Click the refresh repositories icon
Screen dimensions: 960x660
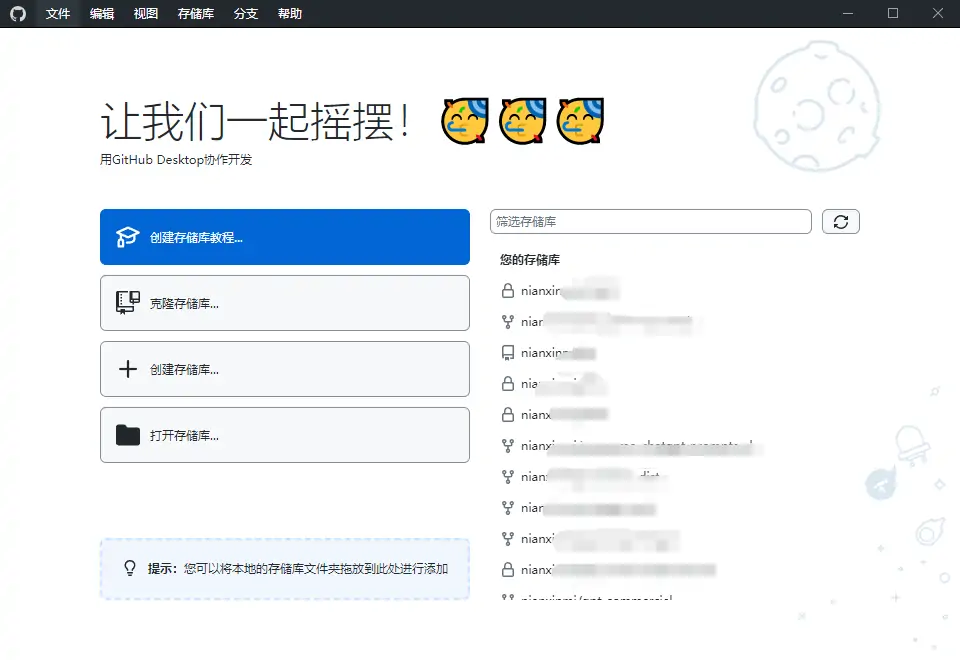(841, 221)
